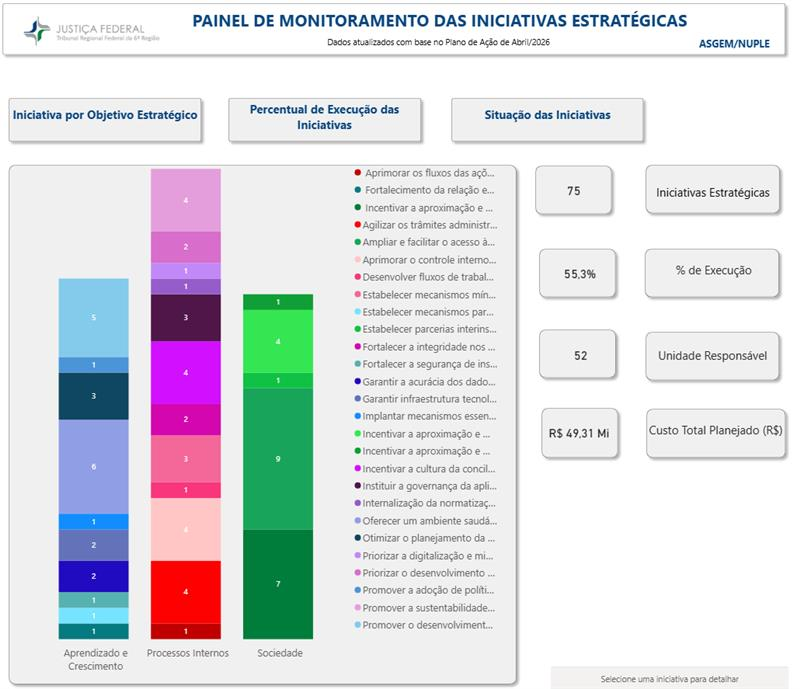The height and width of the screenshot is (689, 800).
Task: Select the light blue 5 segment in Aprendizado
Action: coord(93,317)
